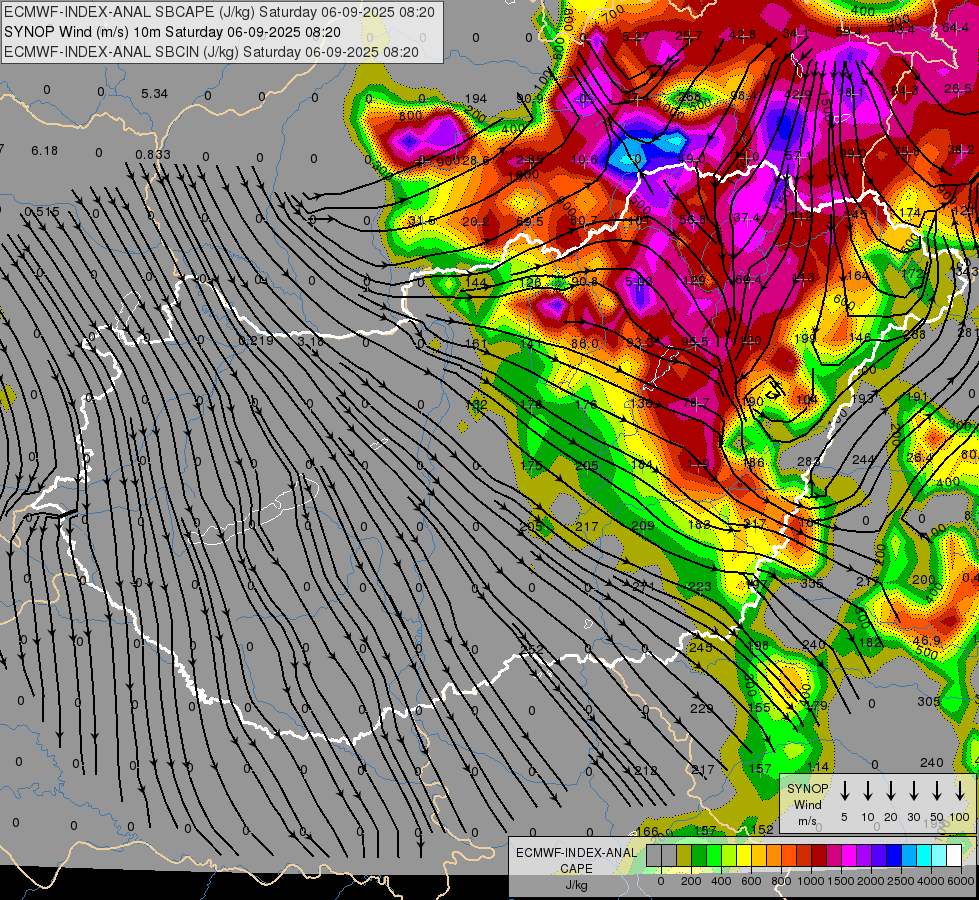Click the wind legend arrow above 50
This screenshot has height=900, width=979.
pyautogui.click(x=937, y=790)
